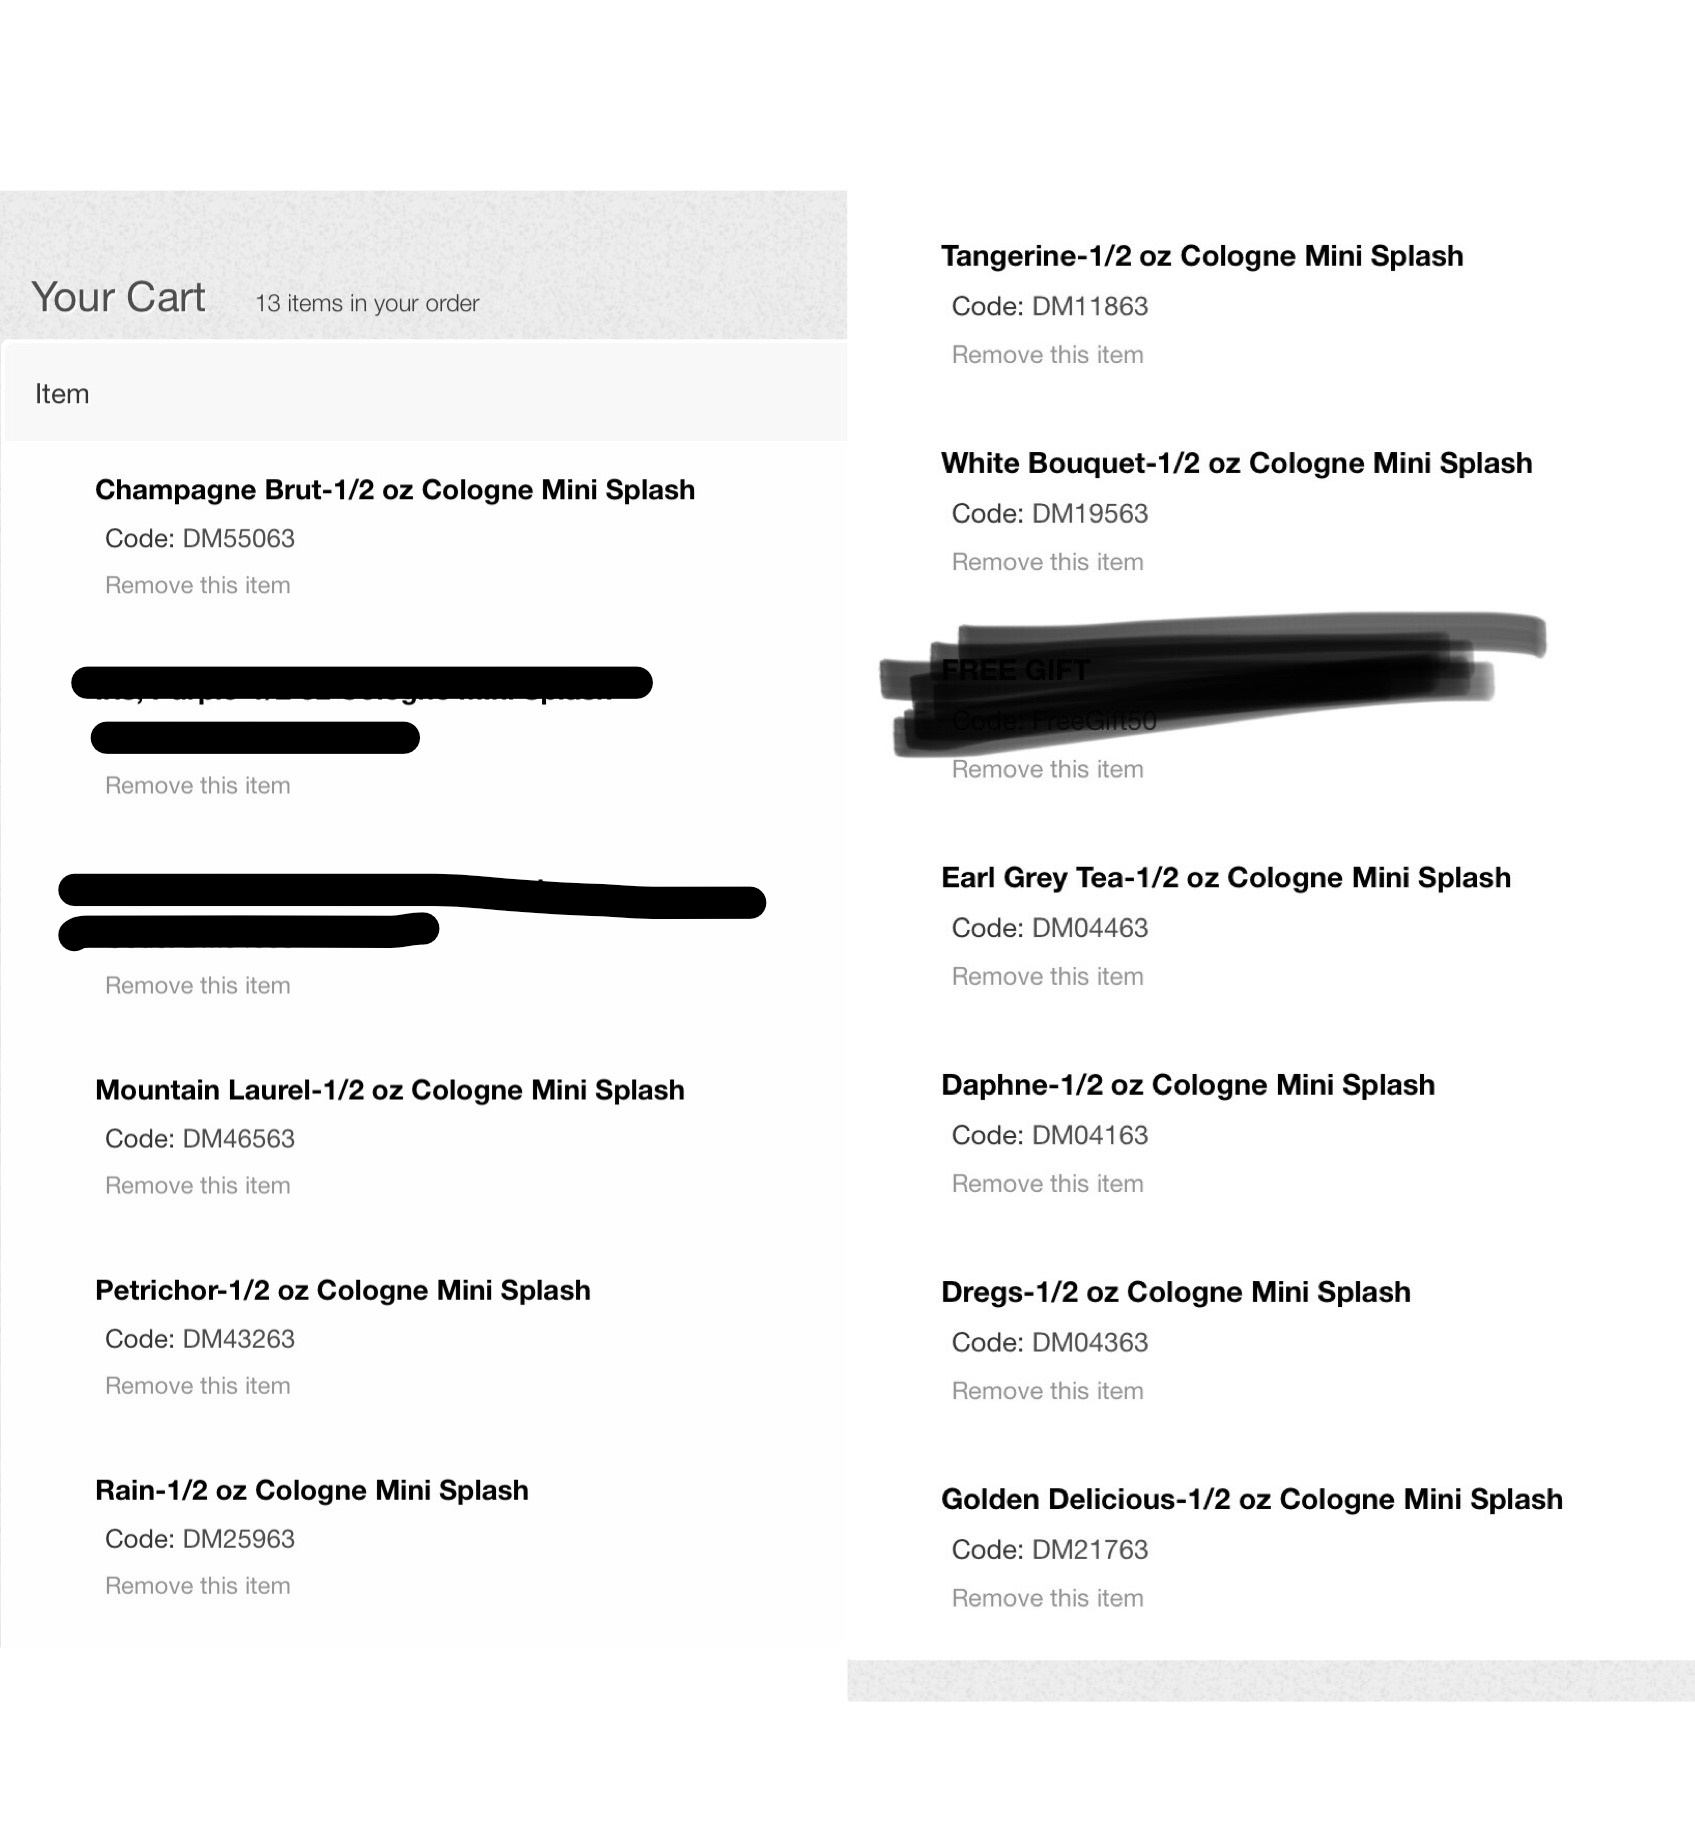Click the Tangerine Cologne Mini Splash title

pos(1201,256)
